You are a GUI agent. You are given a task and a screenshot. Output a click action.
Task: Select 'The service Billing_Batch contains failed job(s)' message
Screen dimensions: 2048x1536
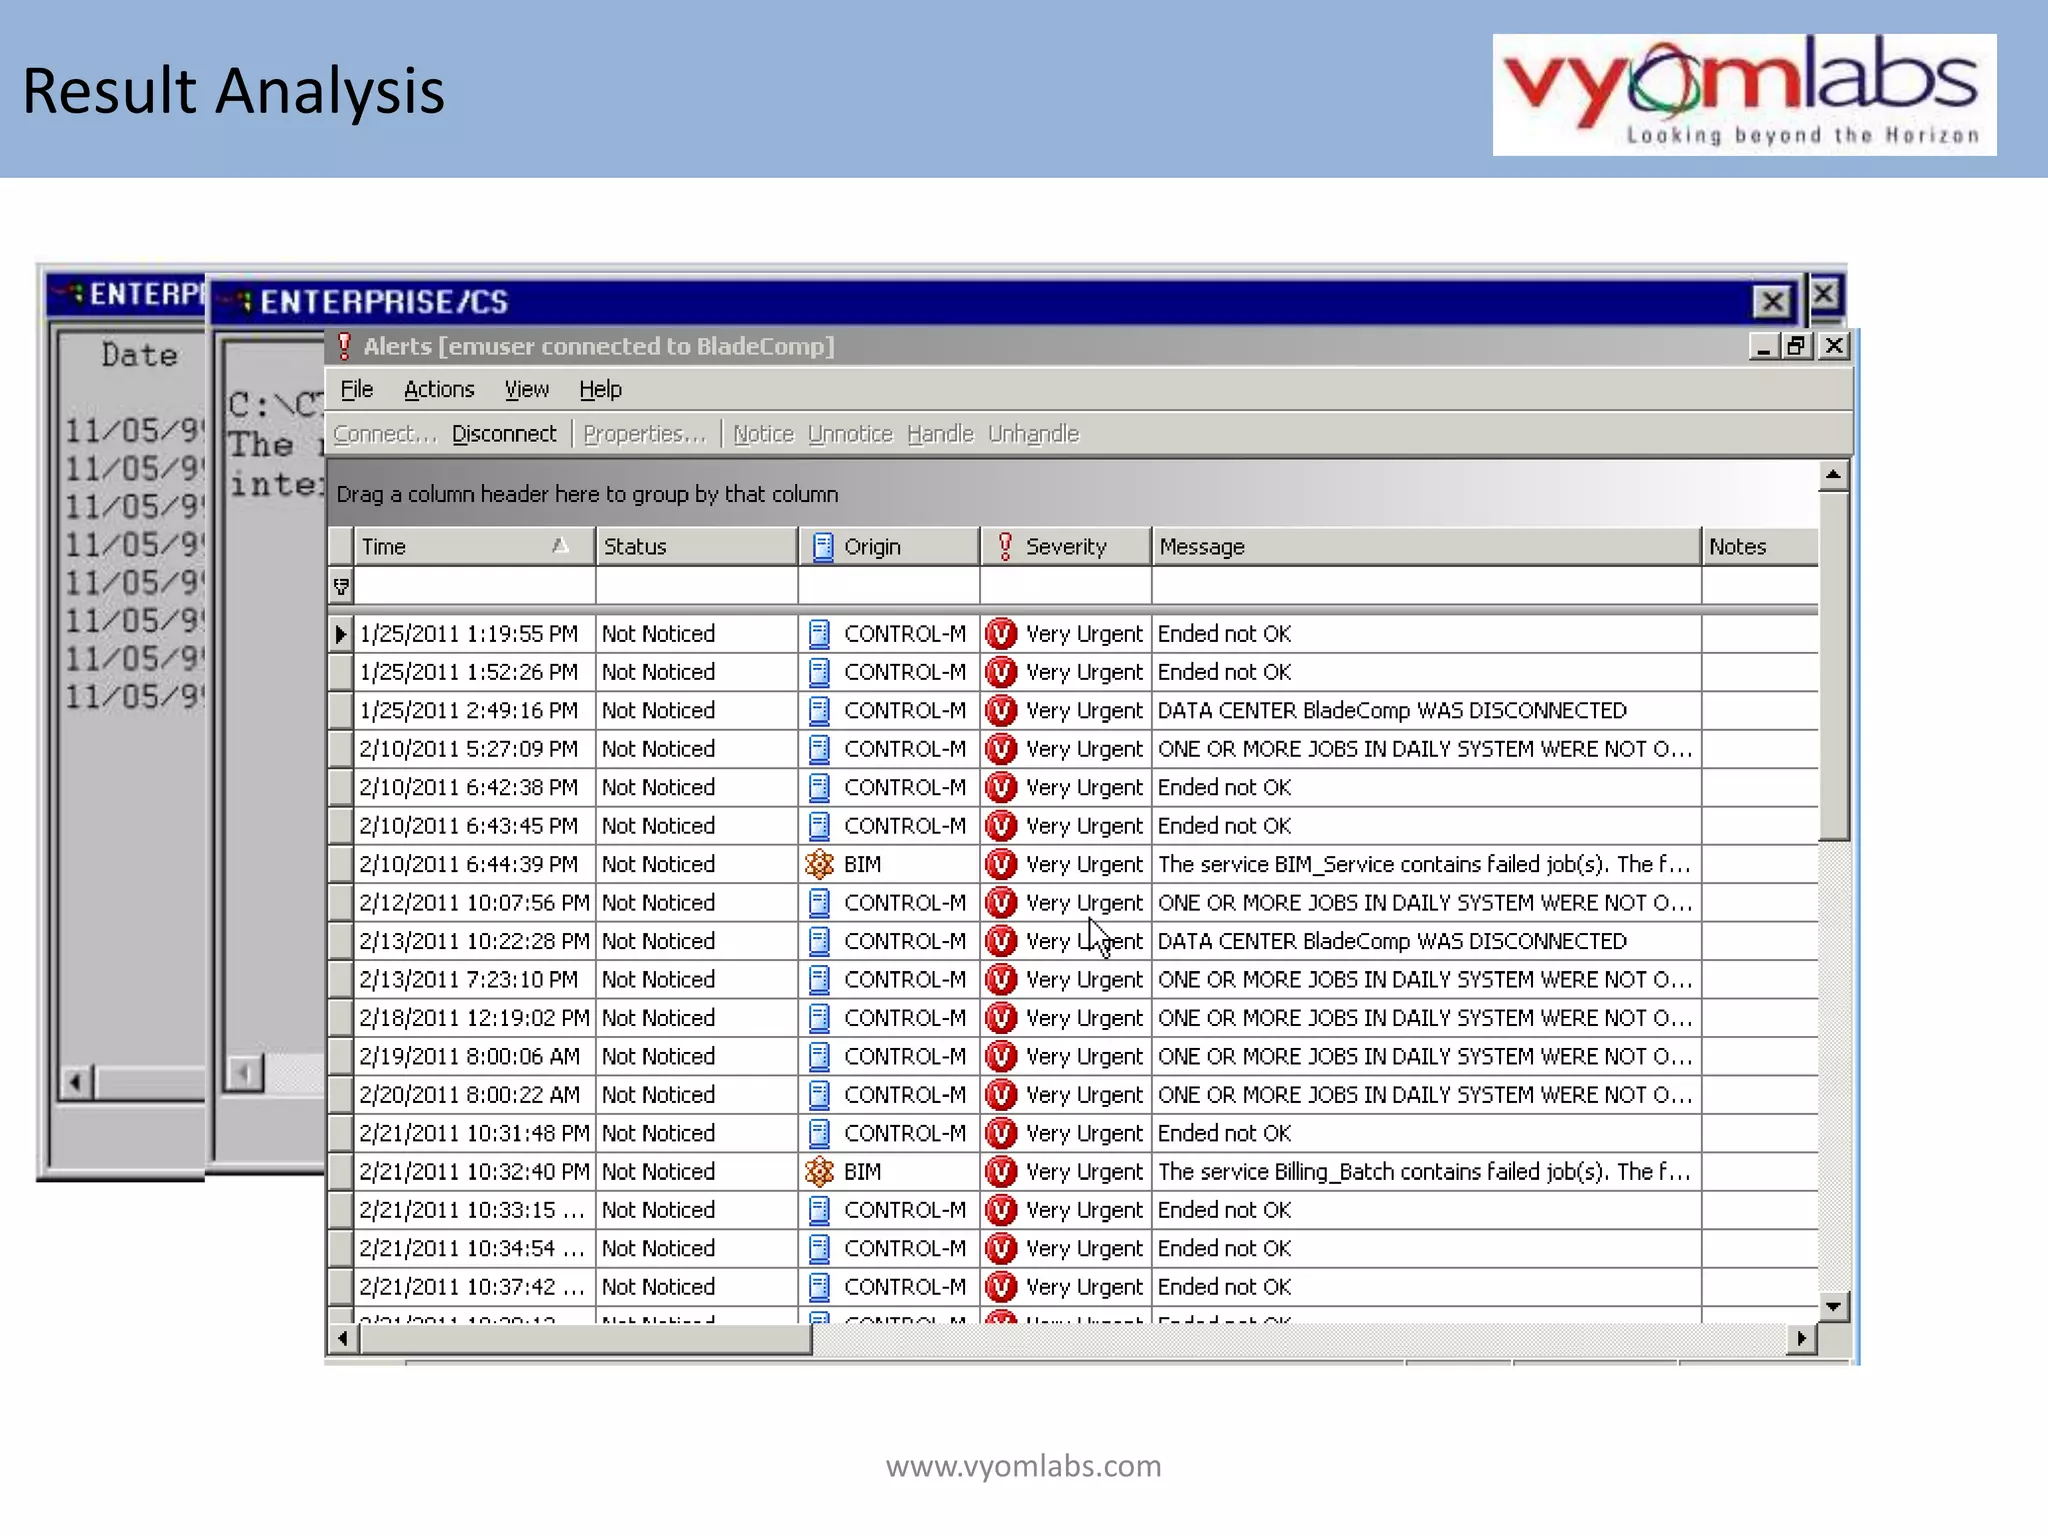[x=1424, y=1172]
